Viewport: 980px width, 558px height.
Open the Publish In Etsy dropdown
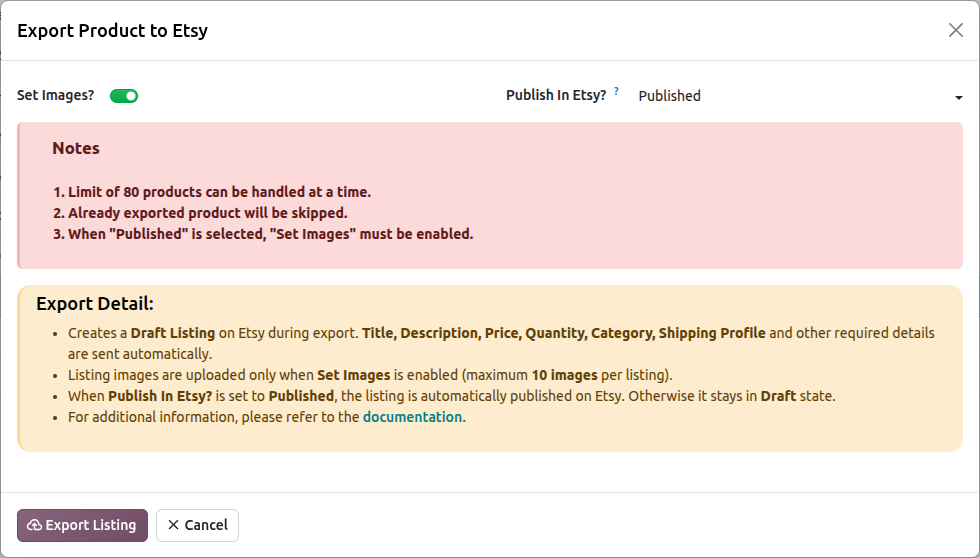click(800, 96)
